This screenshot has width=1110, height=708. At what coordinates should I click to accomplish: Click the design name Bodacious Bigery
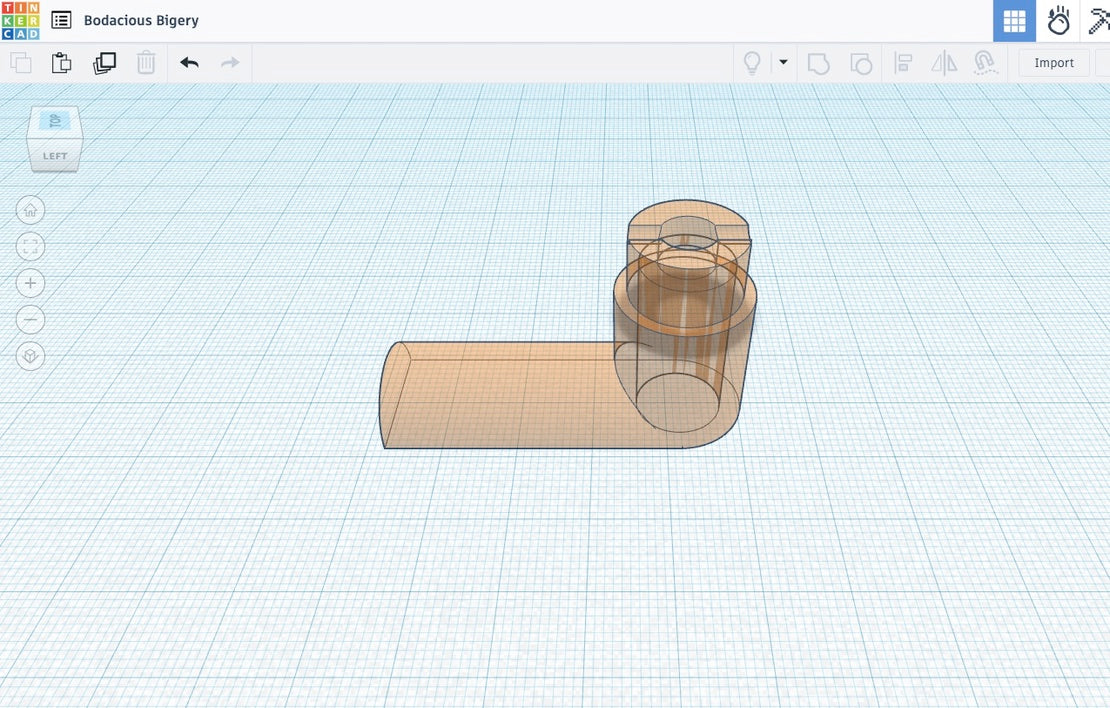pos(141,20)
